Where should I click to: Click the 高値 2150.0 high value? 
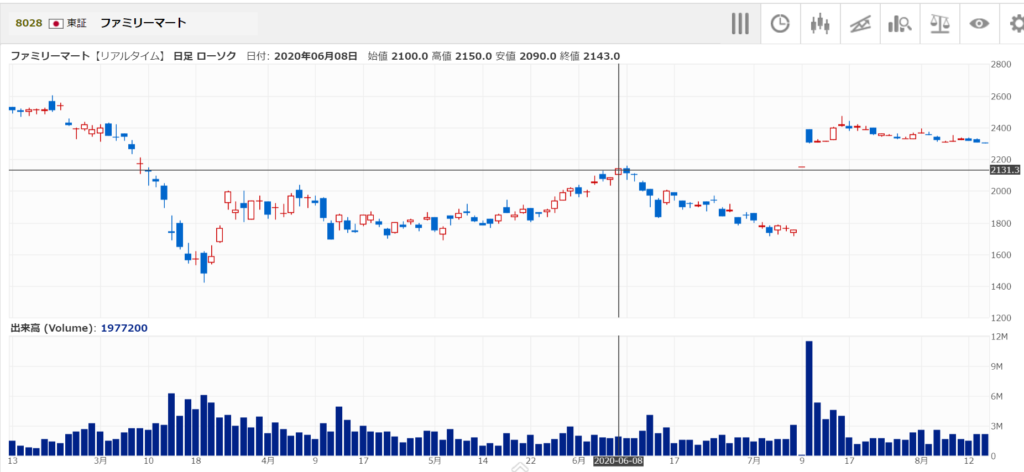[461, 56]
